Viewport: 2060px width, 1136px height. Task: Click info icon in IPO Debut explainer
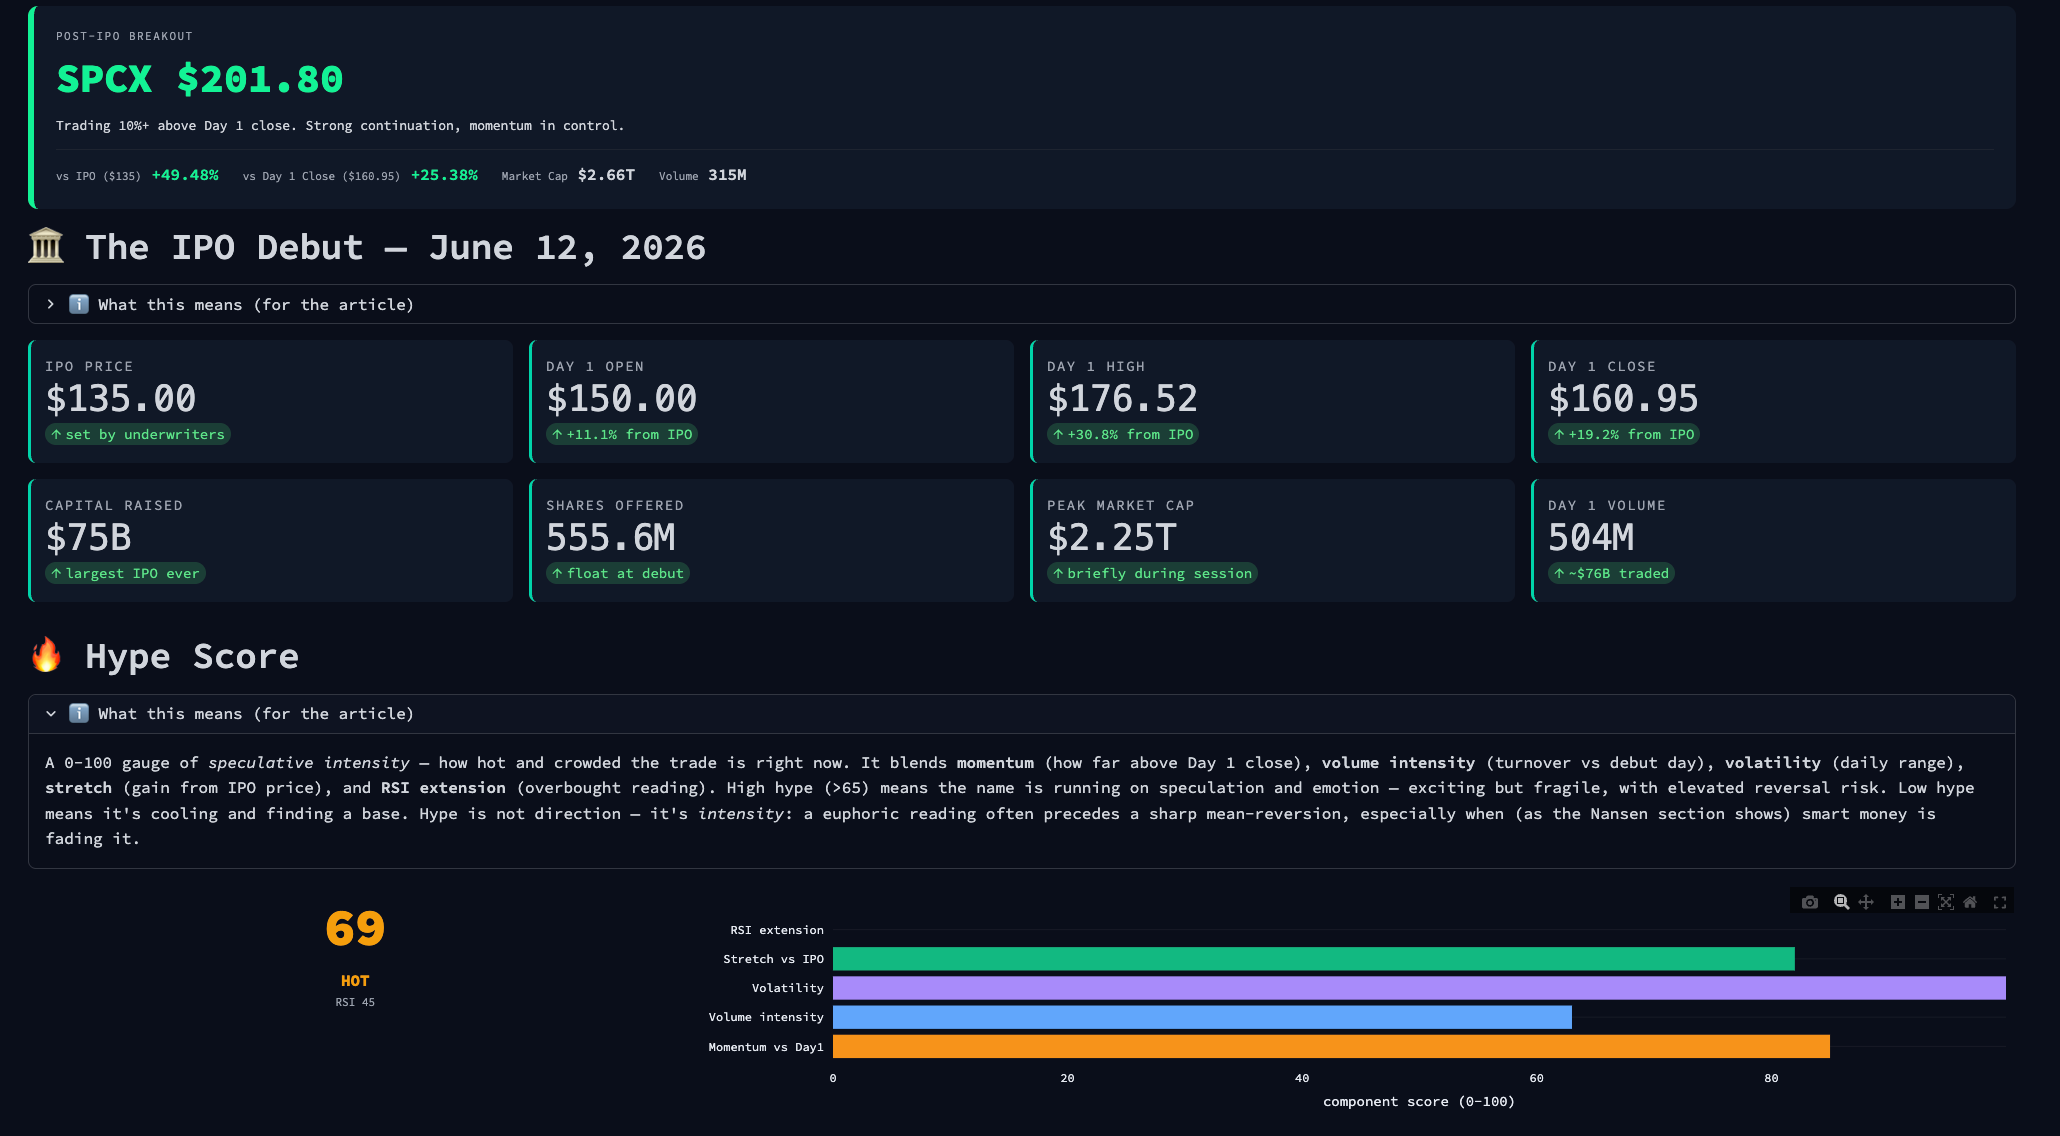[79, 304]
